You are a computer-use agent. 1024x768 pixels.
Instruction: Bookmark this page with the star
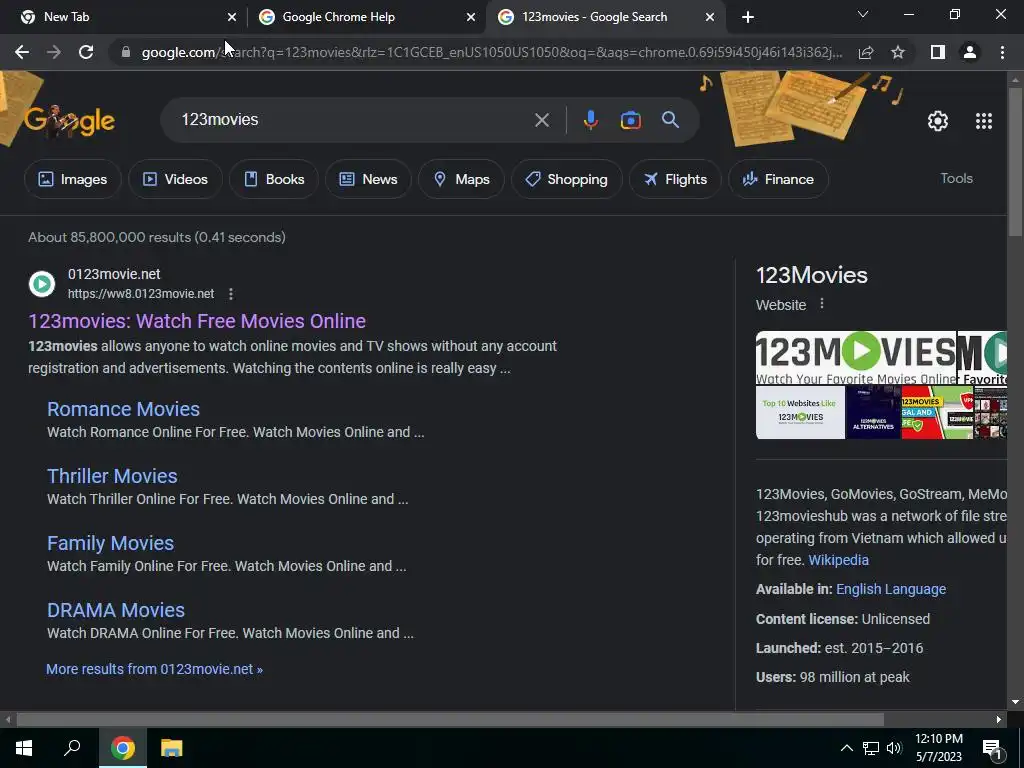pos(898,52)
